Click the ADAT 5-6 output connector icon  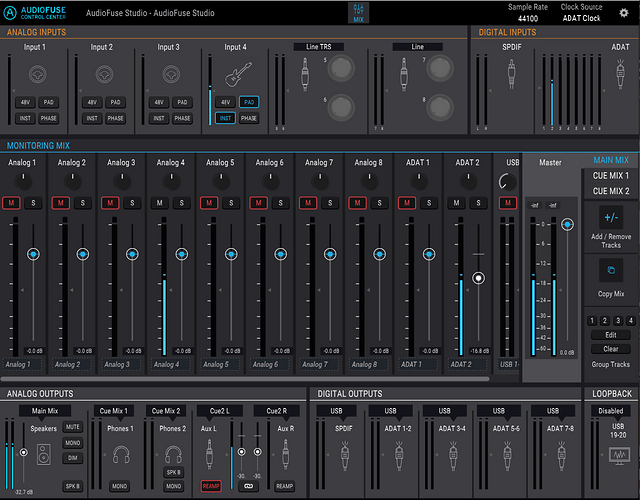[x=507, y=456]
